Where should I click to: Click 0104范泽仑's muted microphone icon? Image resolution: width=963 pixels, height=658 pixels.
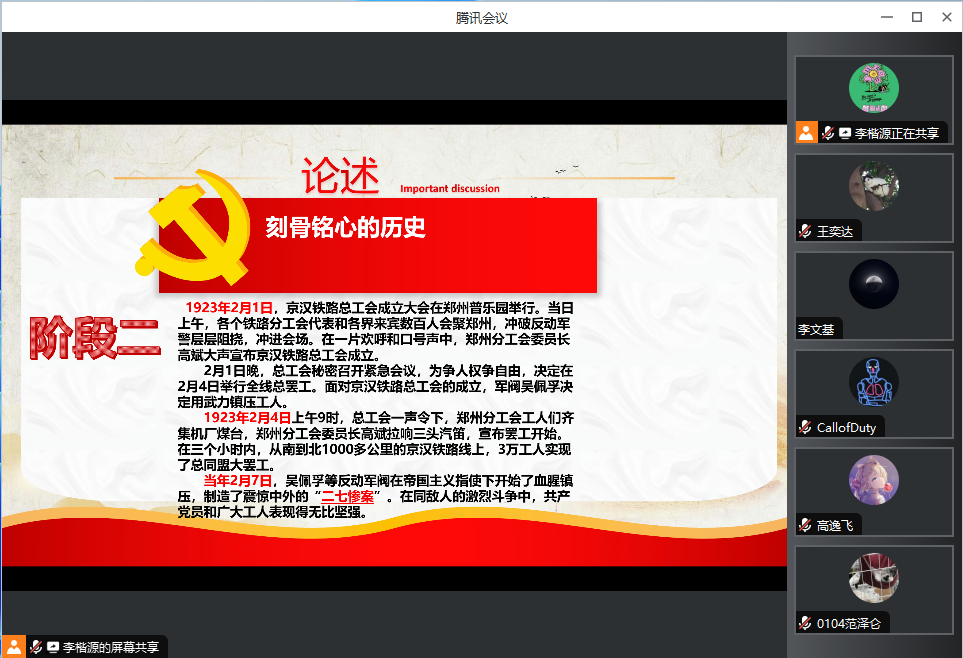click(x=805, y=623)
